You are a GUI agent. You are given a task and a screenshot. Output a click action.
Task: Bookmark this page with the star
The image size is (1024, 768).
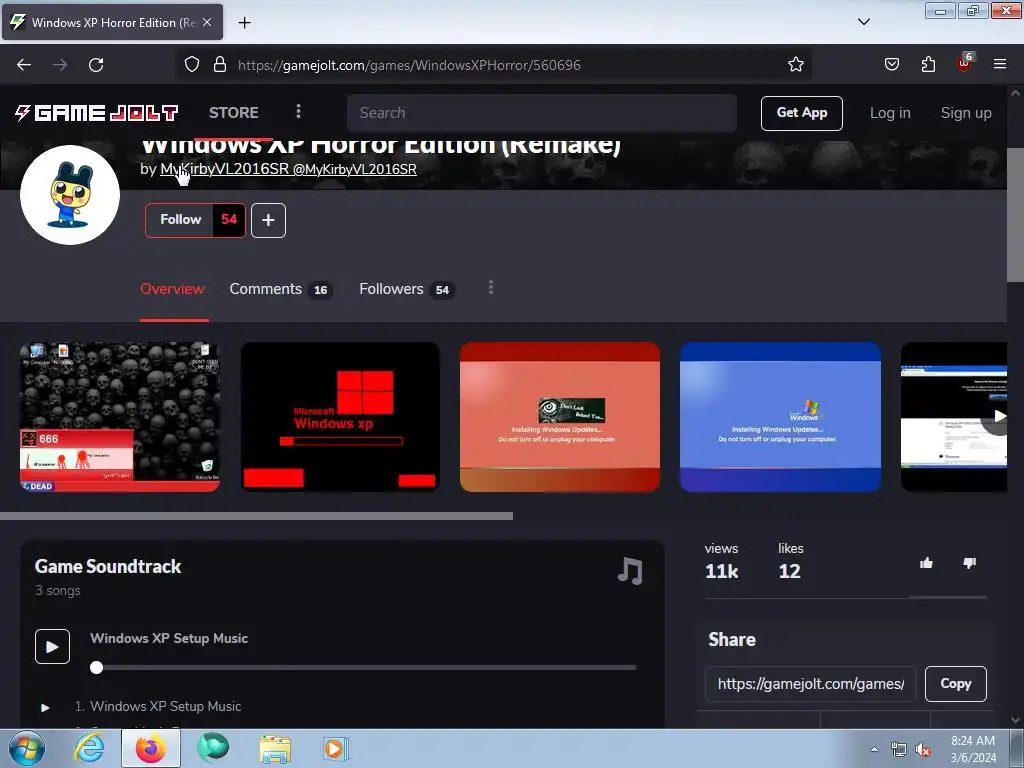pos(795,65)
